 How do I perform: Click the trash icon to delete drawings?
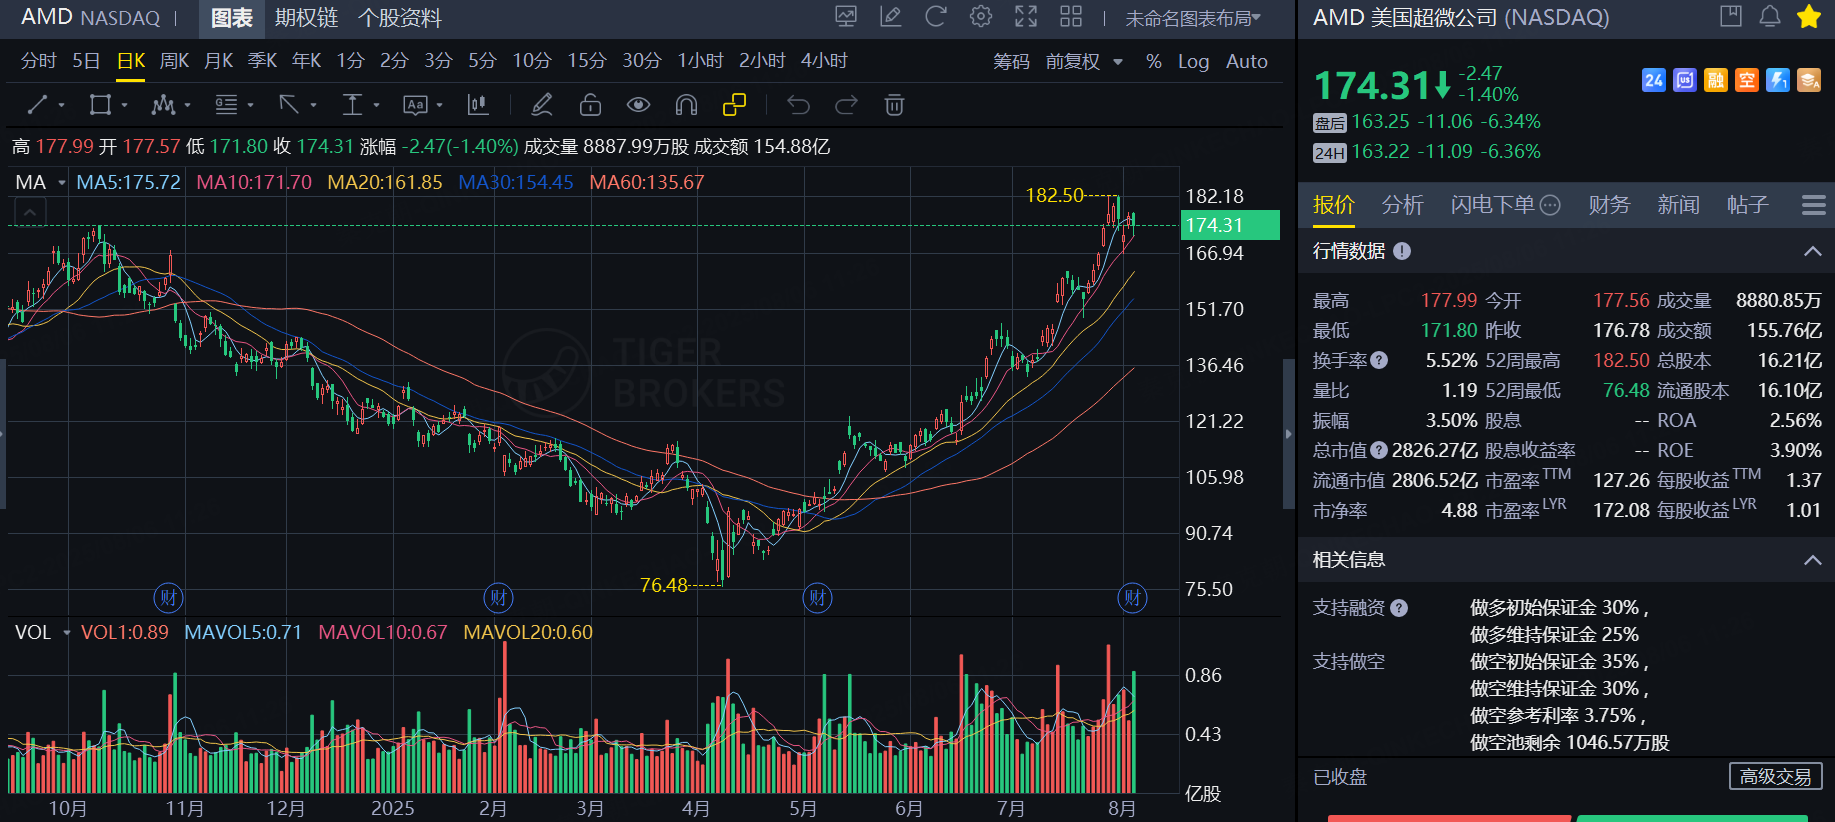tap(894, 104)
